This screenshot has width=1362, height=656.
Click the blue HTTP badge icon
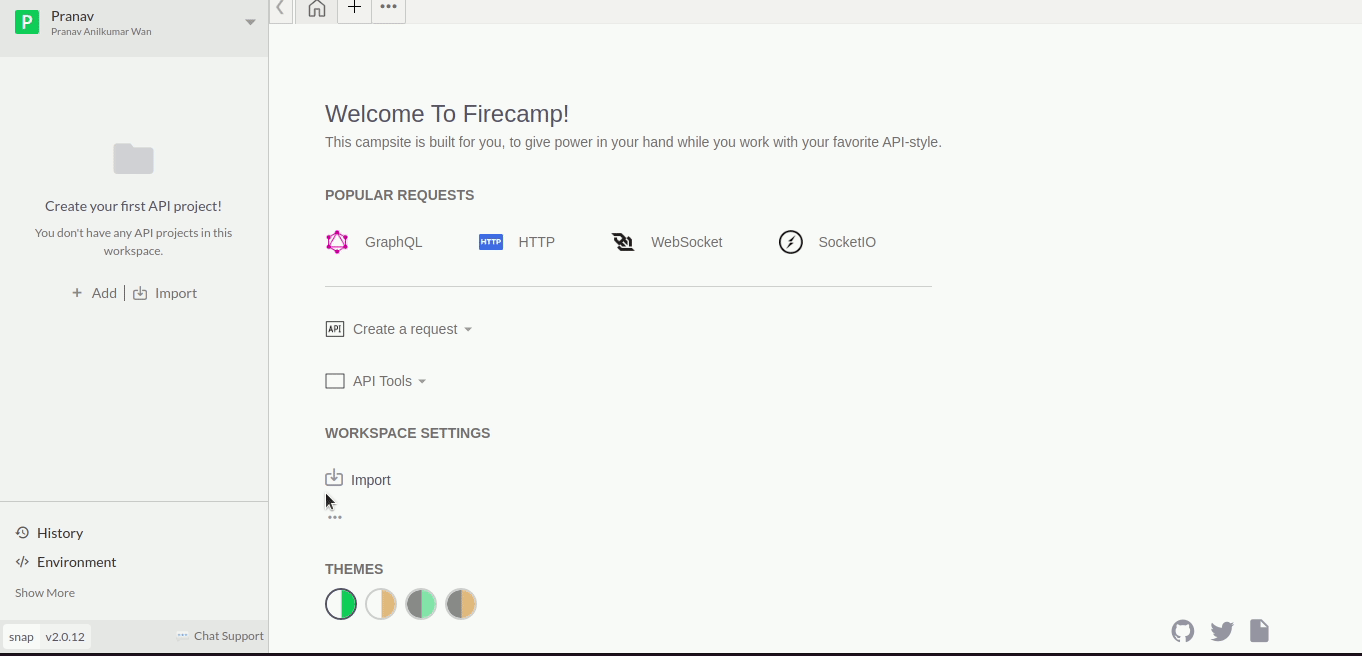click(491, 242)
